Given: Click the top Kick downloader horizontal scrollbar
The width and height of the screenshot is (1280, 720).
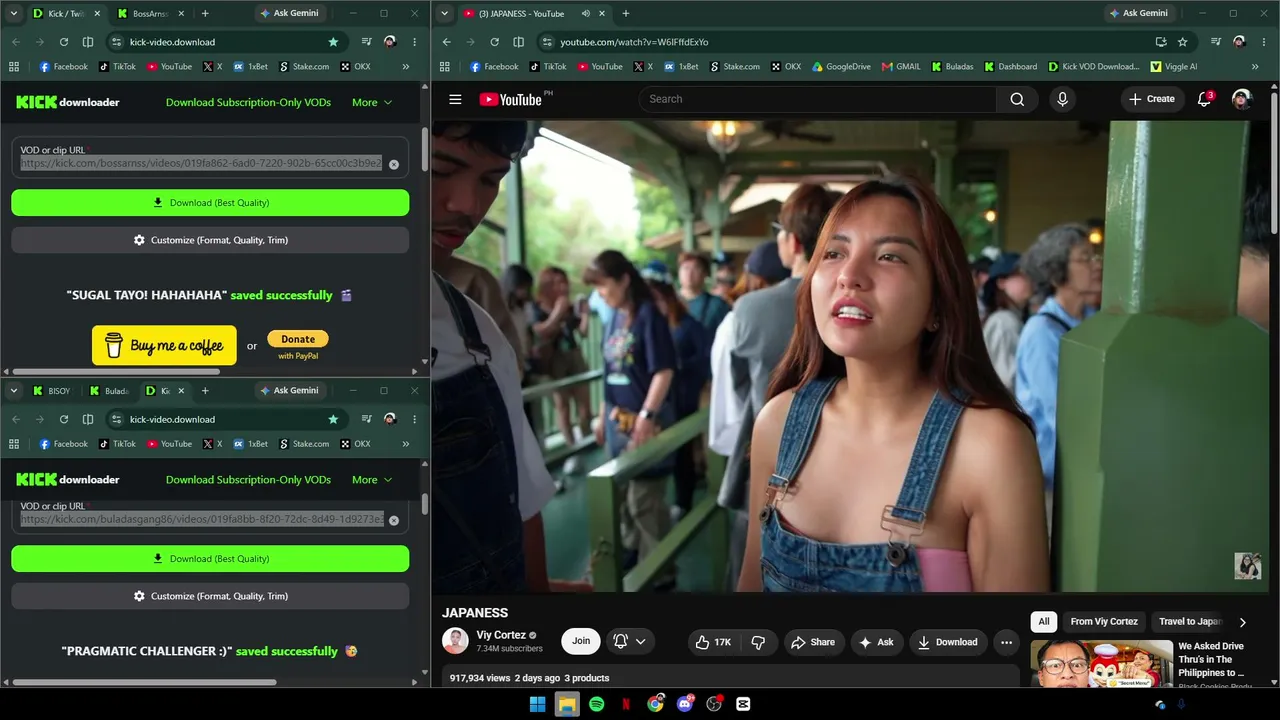Looking at the screenshot, I should tap(116, 371).
